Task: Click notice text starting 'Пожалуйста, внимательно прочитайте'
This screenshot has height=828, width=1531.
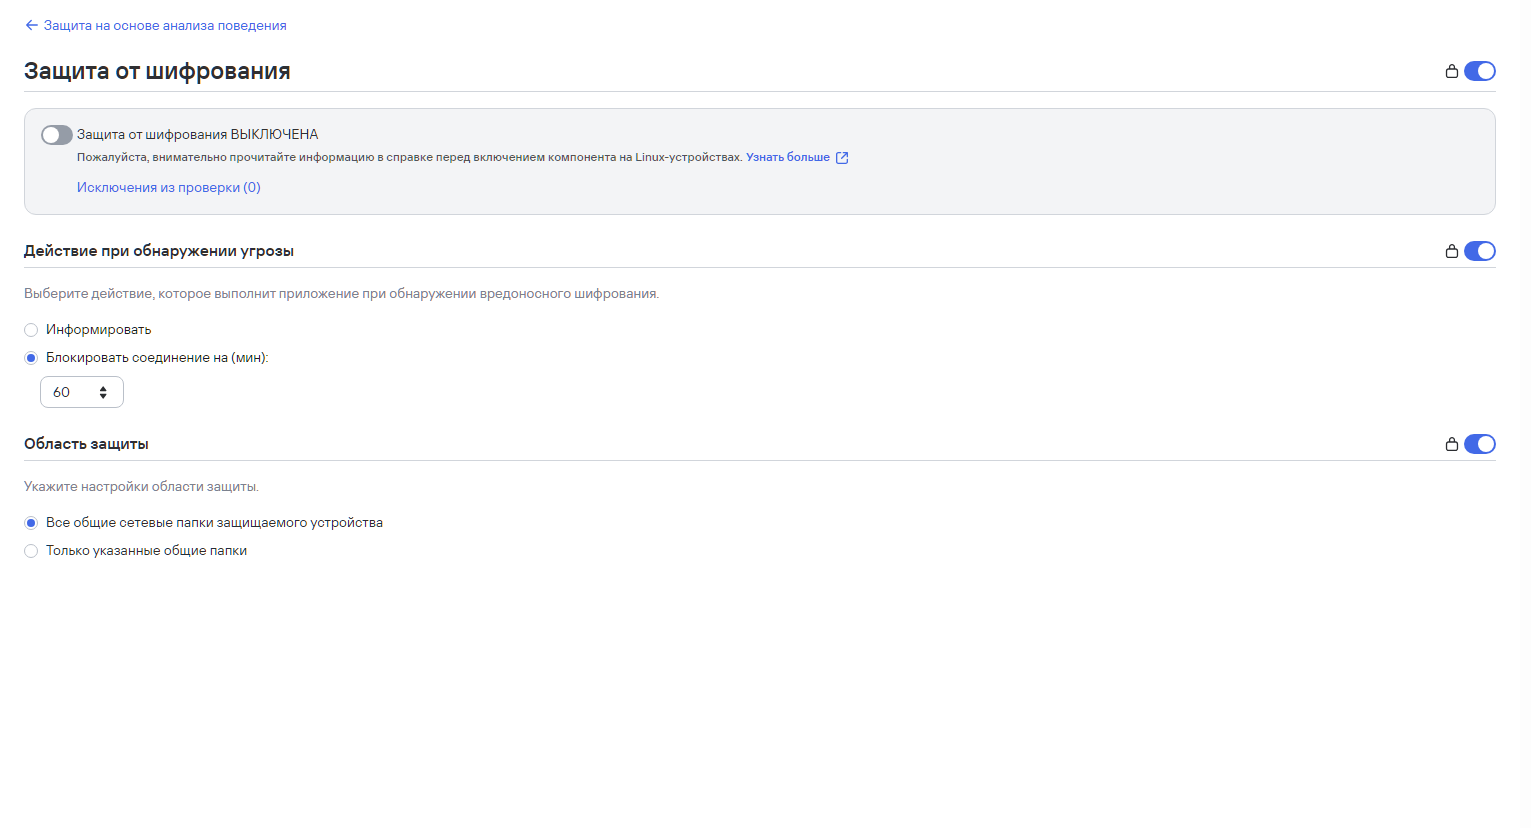Action: (409, 157)
